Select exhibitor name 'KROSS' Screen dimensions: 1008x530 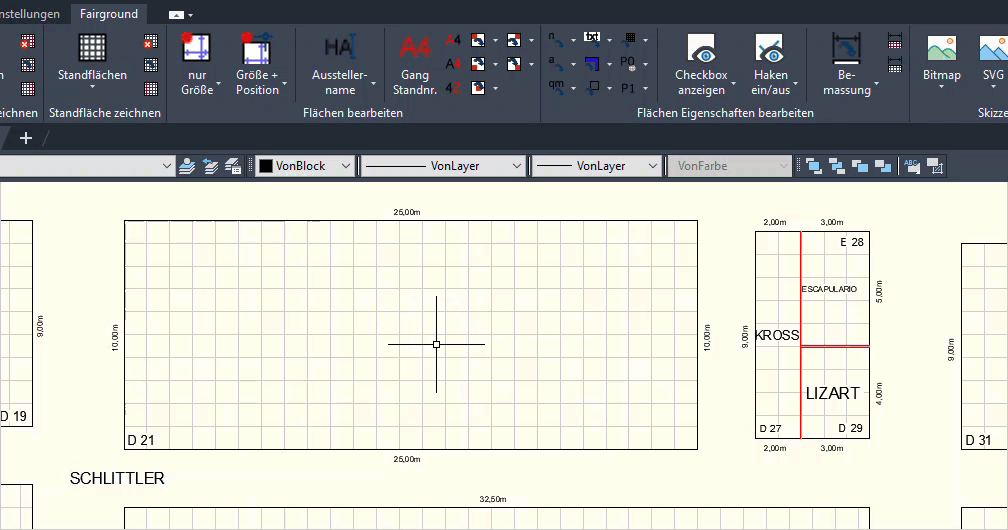777,335
